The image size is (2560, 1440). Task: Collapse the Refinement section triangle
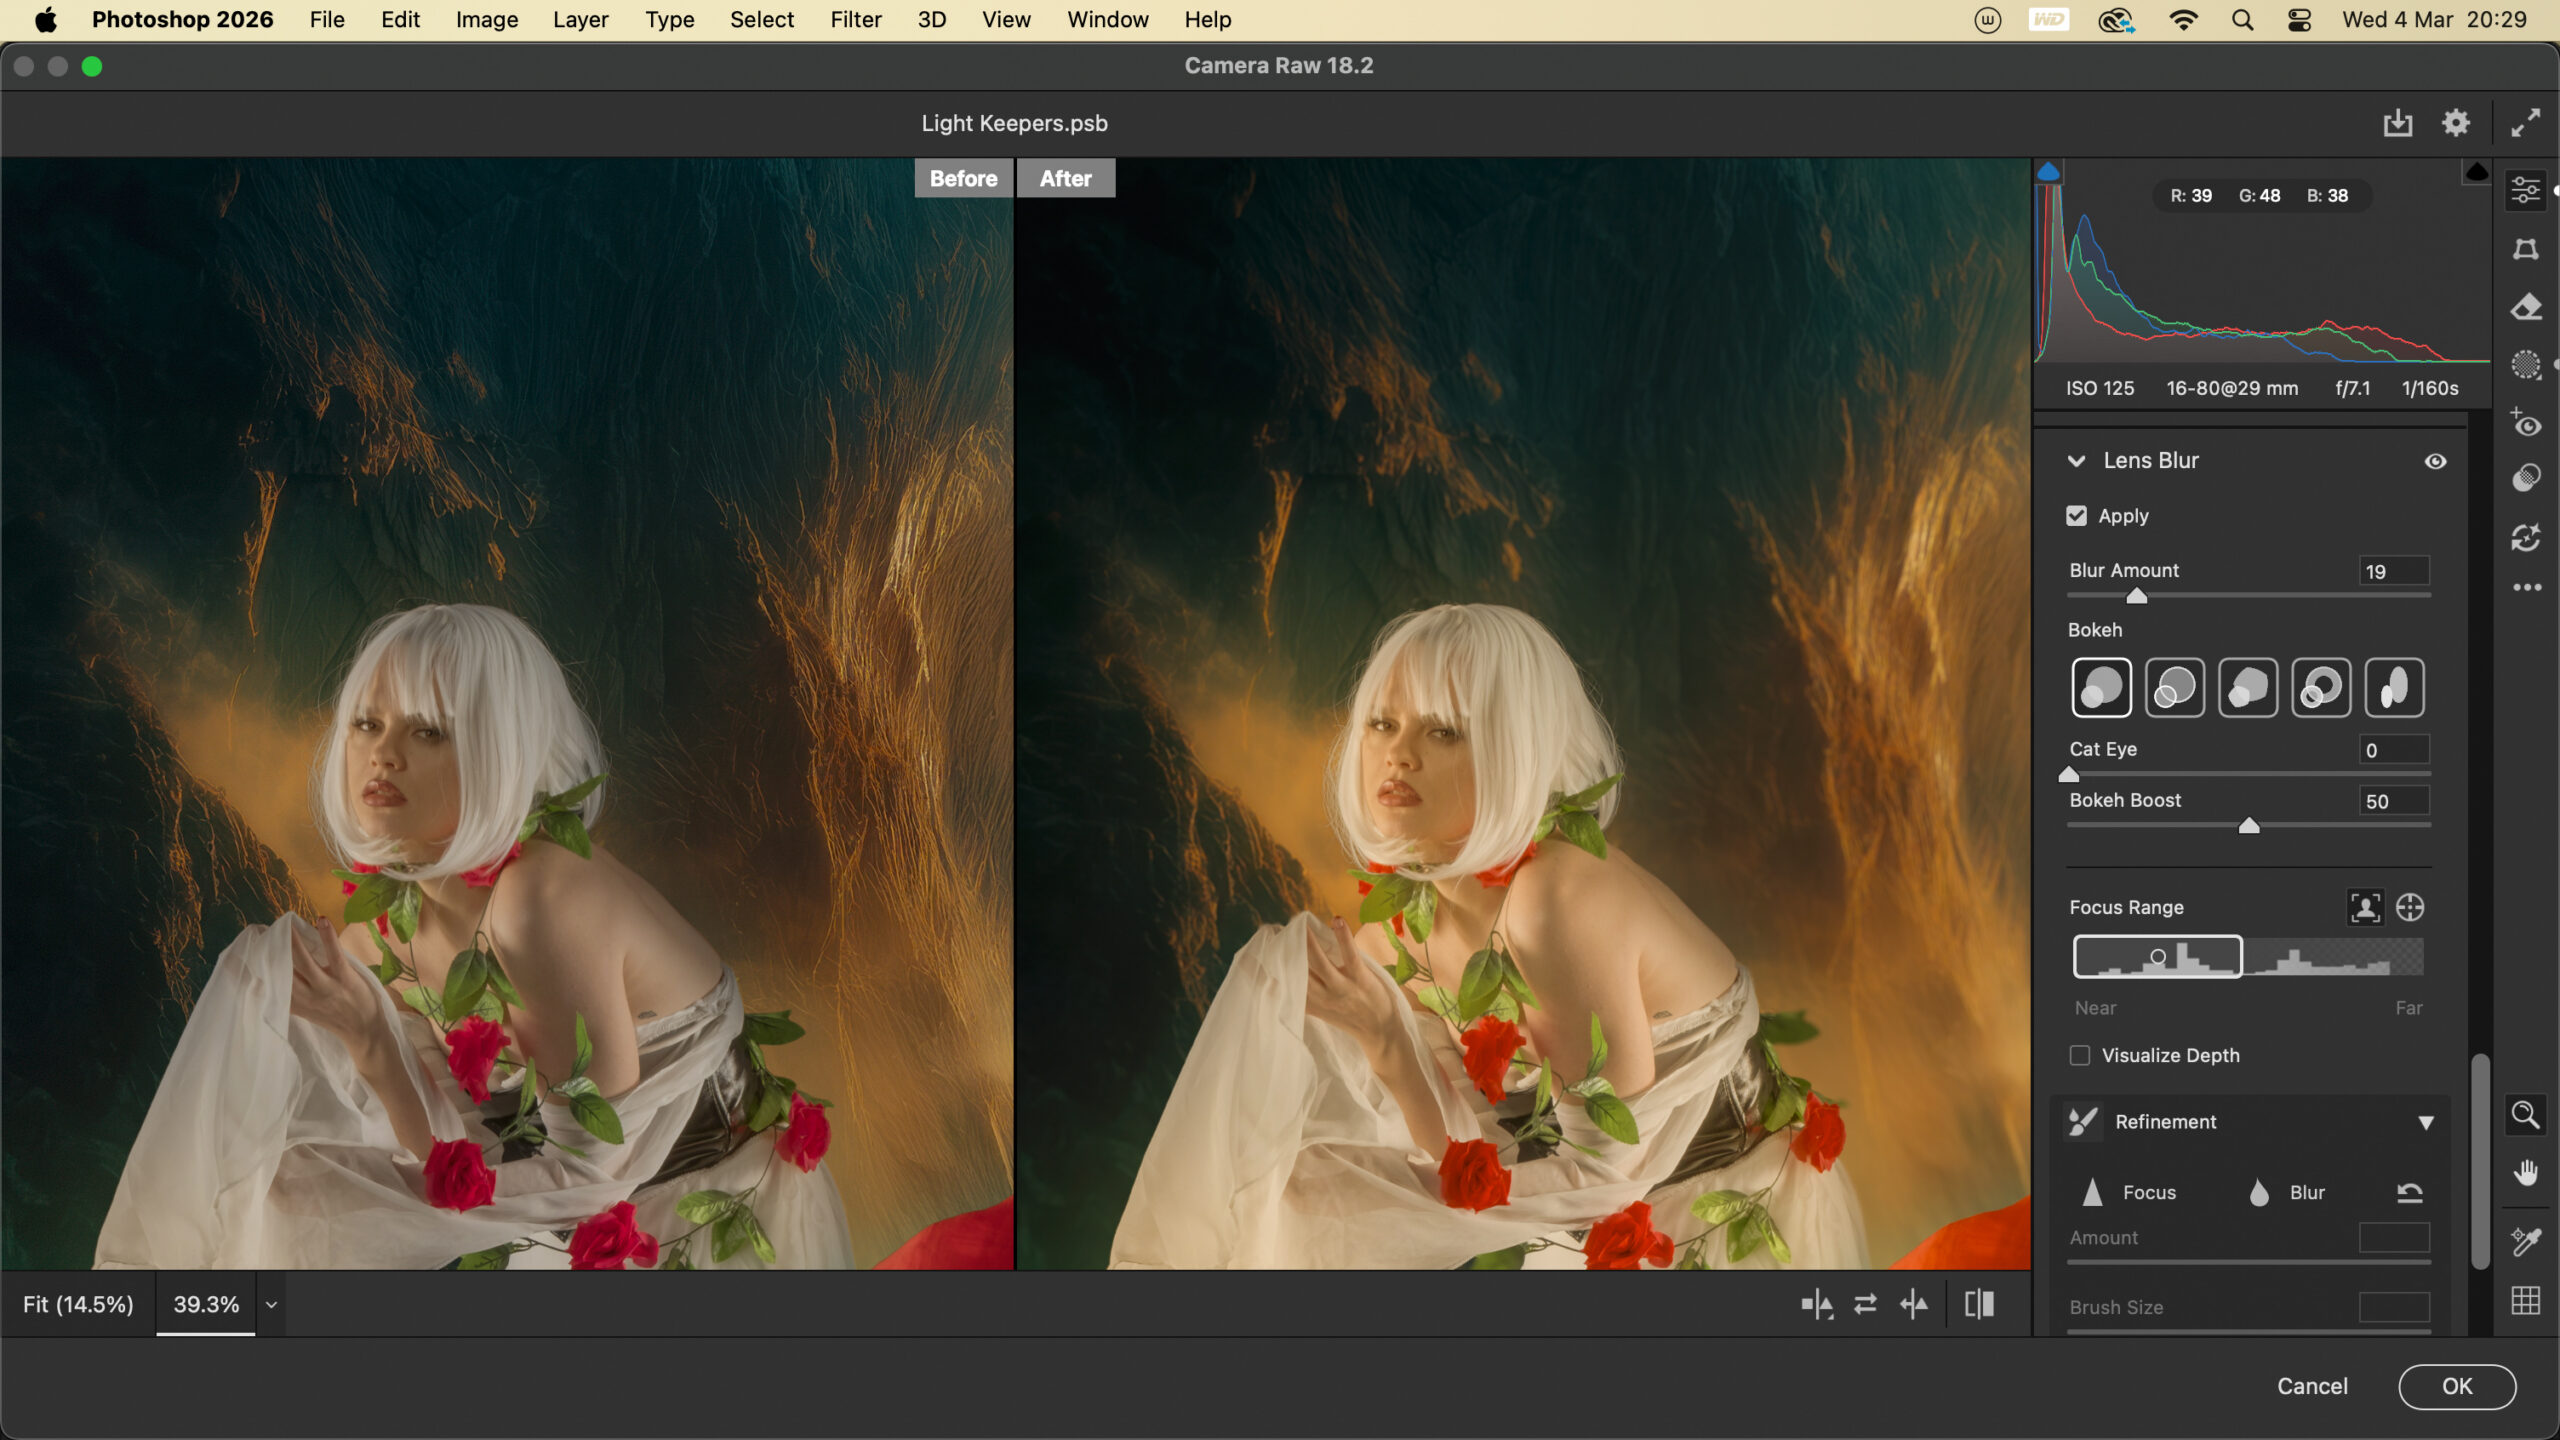click(x=2425, y=1123)
